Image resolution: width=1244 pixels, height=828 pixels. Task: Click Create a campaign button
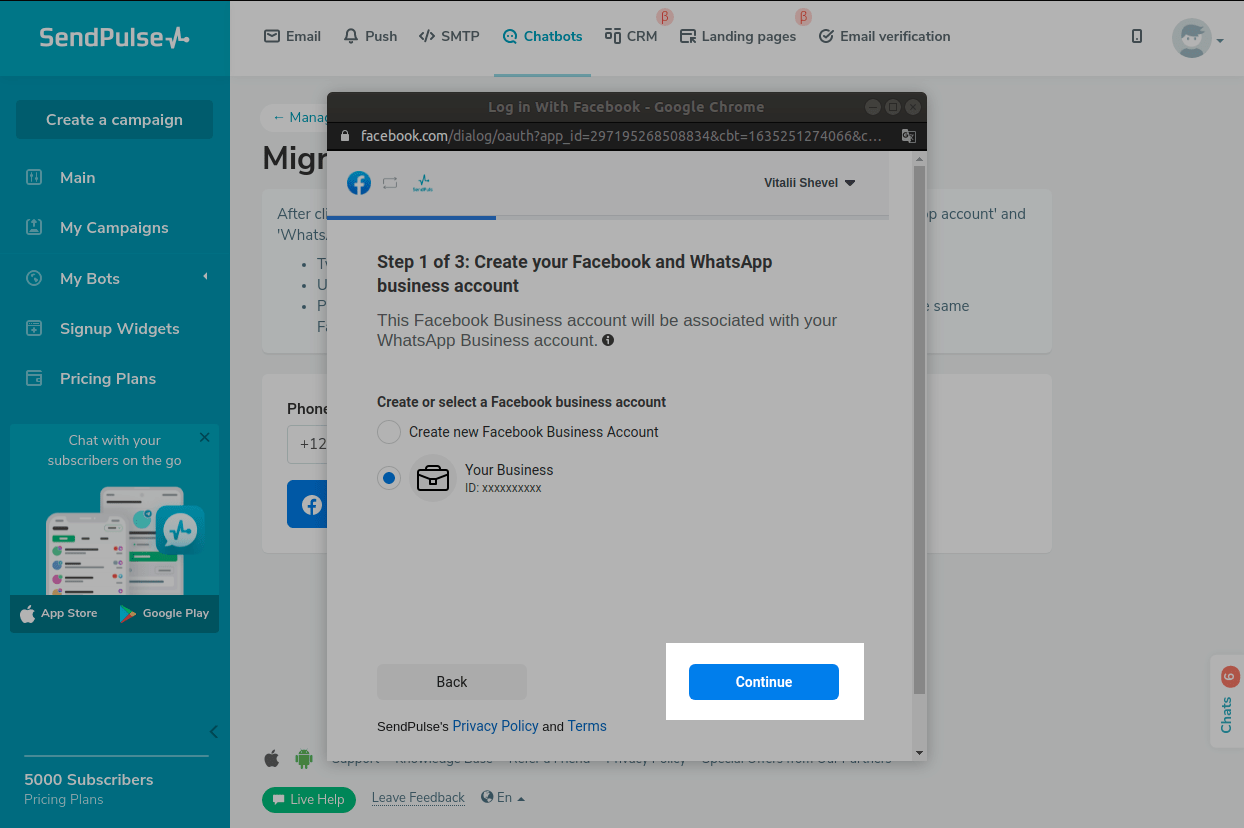pyautogui.click(x=114, y=119)
